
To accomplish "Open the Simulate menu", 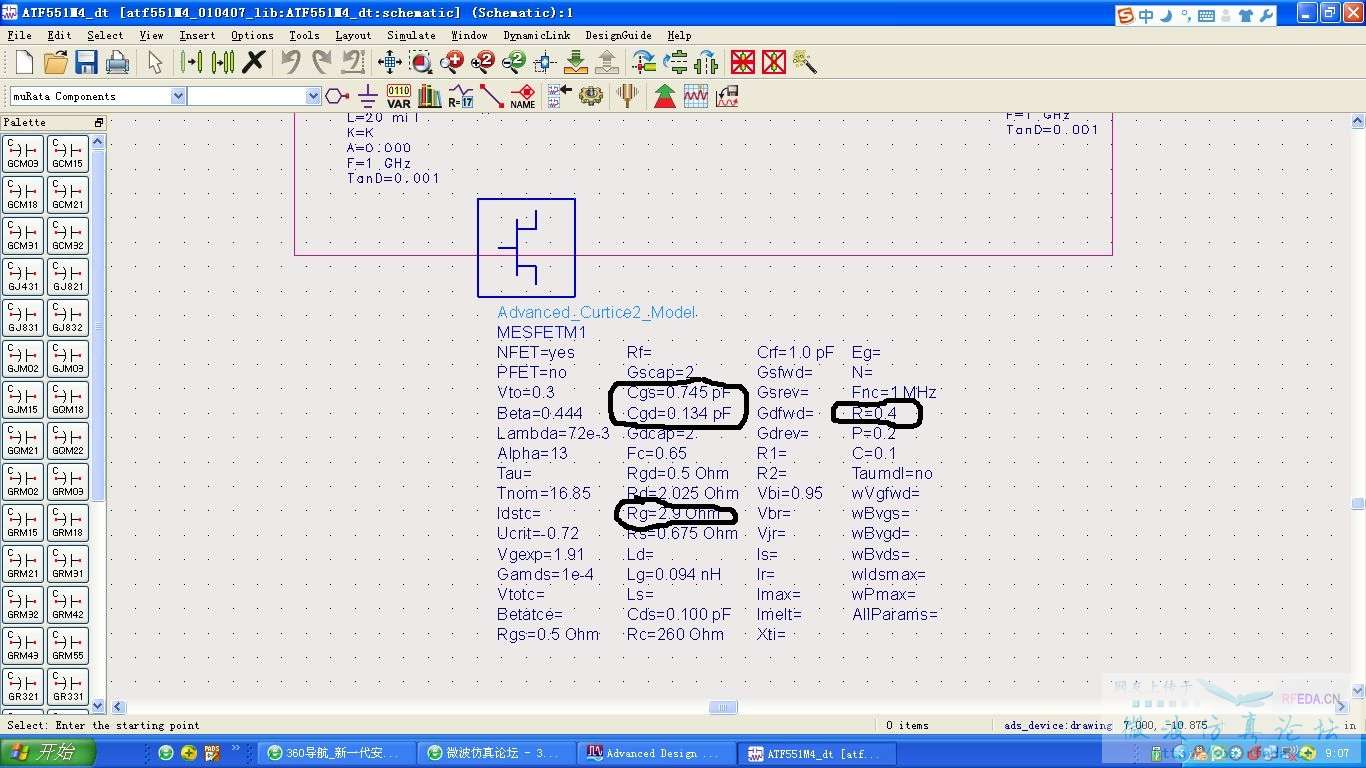I will pos(411,35).
